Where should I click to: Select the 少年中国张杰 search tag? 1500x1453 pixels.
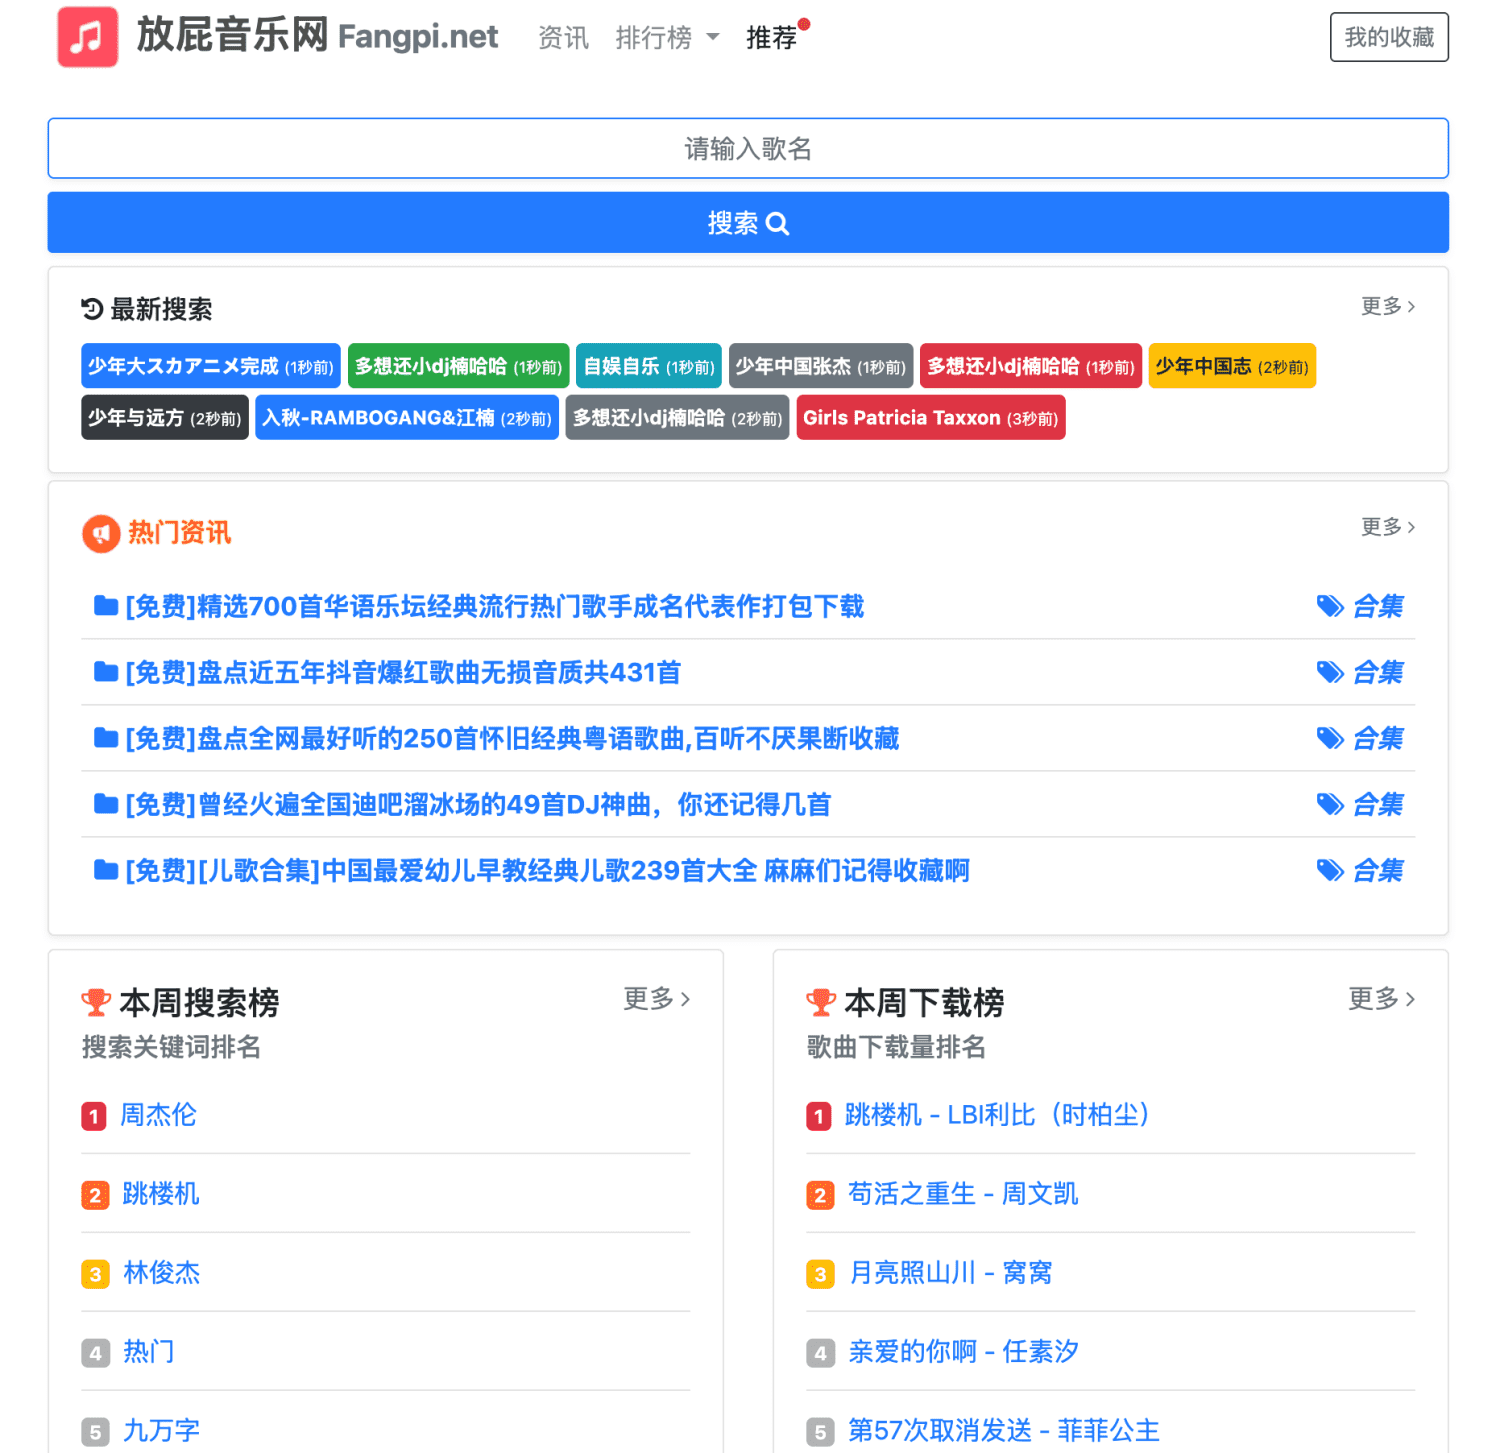(x=821, y=366)
